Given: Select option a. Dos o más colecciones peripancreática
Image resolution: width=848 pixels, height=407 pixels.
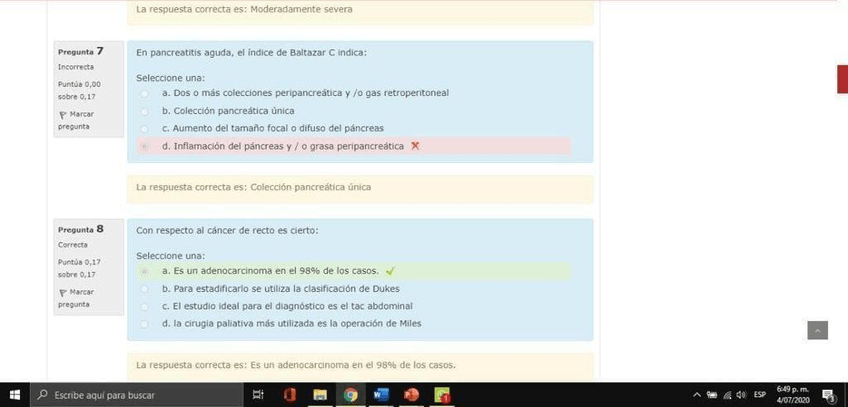Looking at the screenshot, I should (x=144, y=94).
